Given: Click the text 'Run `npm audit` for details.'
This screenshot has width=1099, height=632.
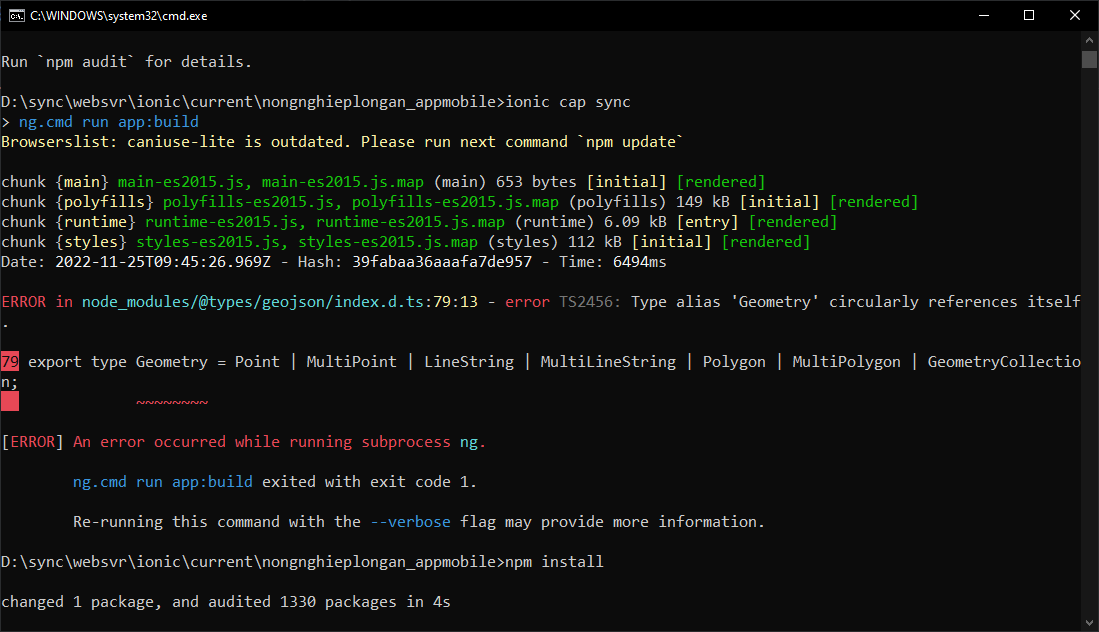Looking at the screenshot, I should pos(126,62).
